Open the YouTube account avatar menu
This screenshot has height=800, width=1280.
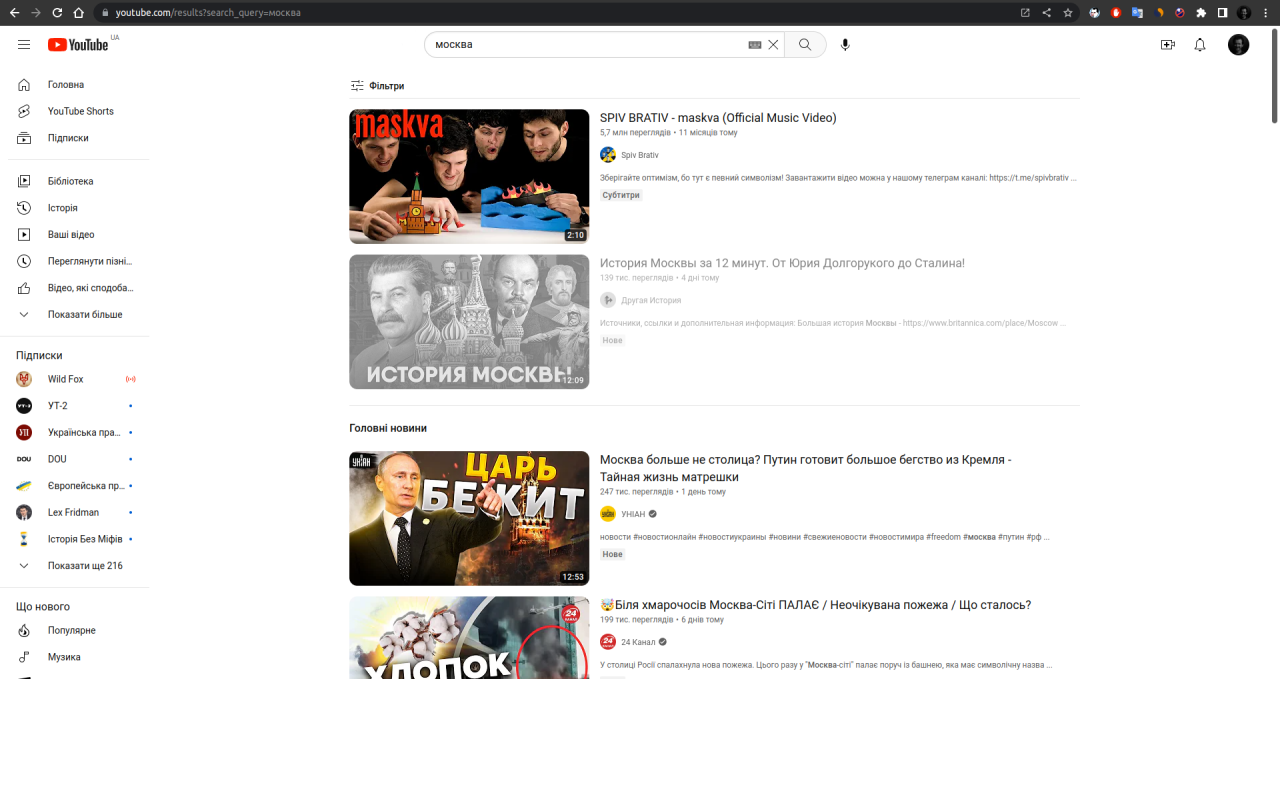click(x=1238, y=45)
